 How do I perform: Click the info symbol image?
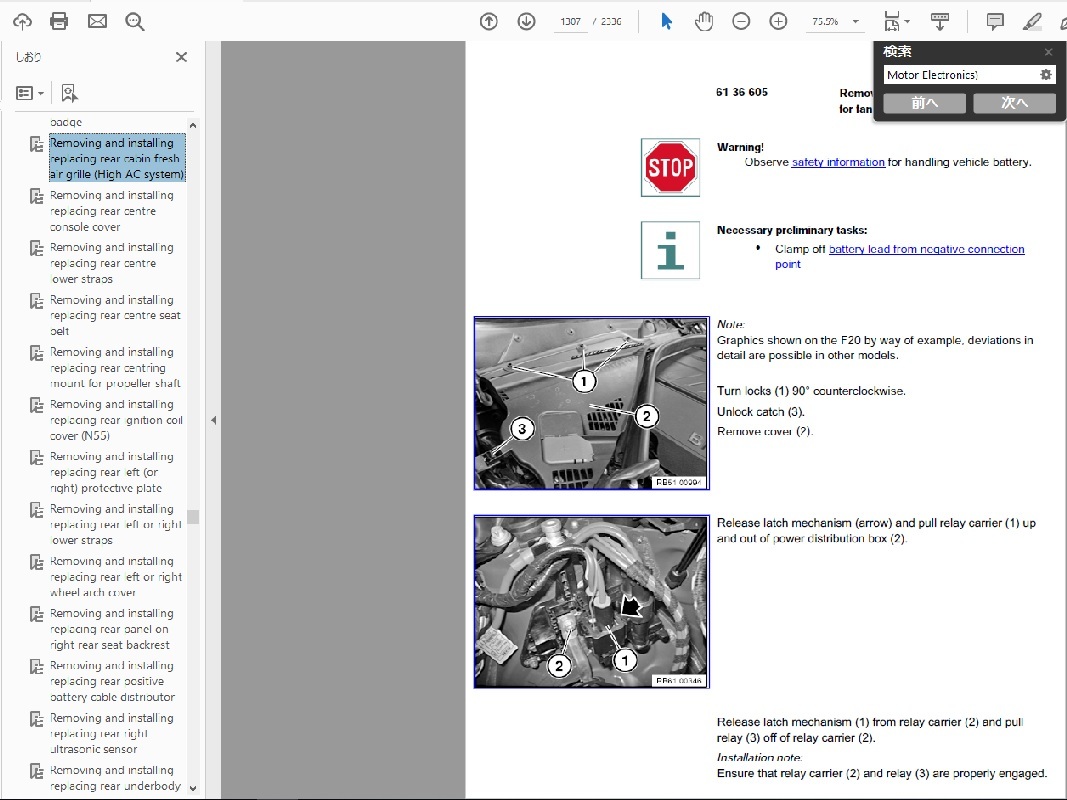[x=670, y=250]
